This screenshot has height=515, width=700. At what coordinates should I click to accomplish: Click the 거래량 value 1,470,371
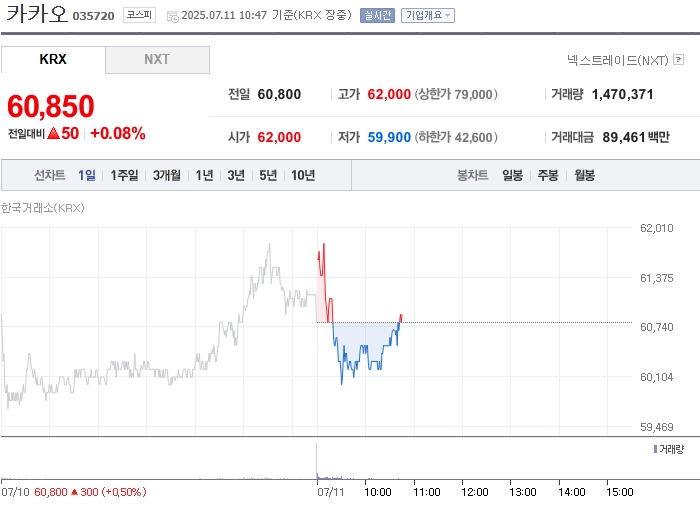(622, 94)
